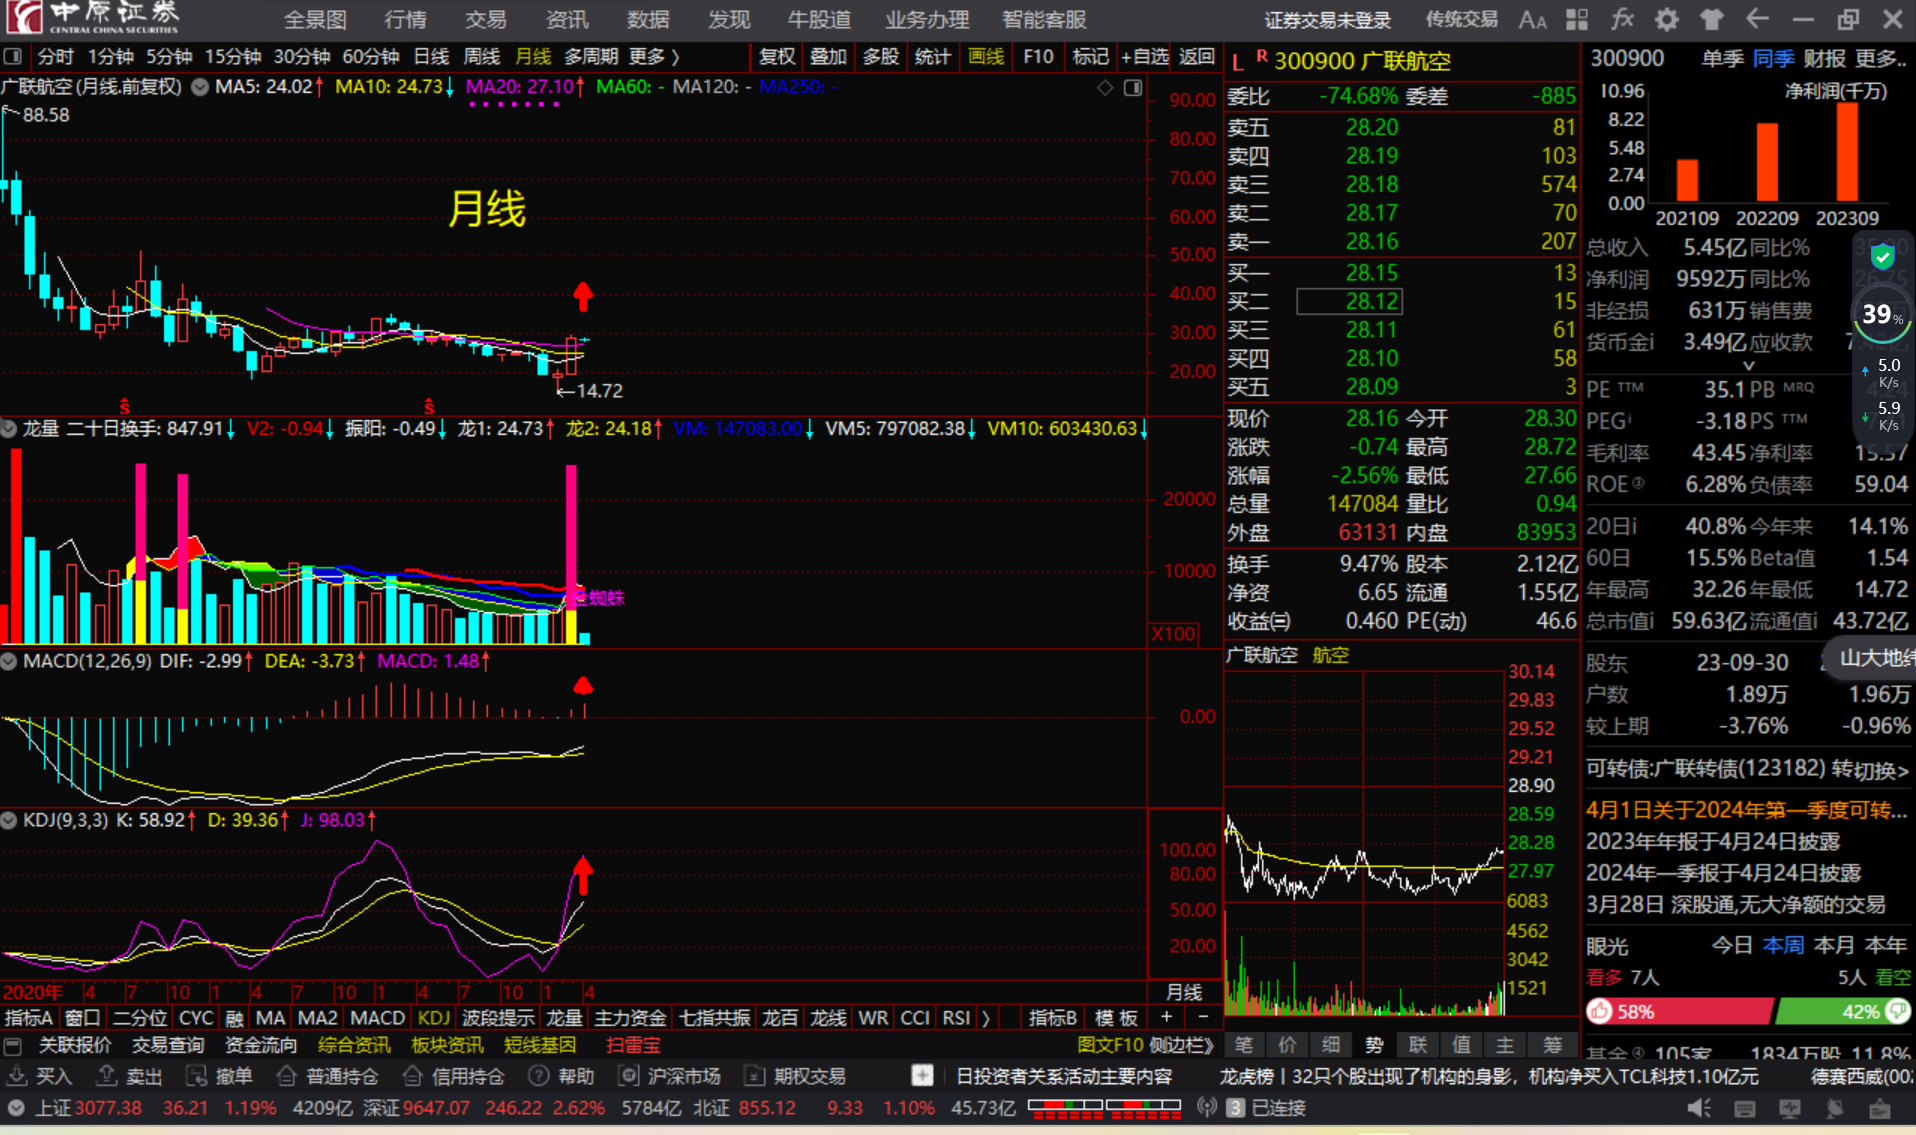This screenshot has width=1916, height=1135.
Task: Click the red 58% bullish sentiment bar
Action: (1679, 1012)
